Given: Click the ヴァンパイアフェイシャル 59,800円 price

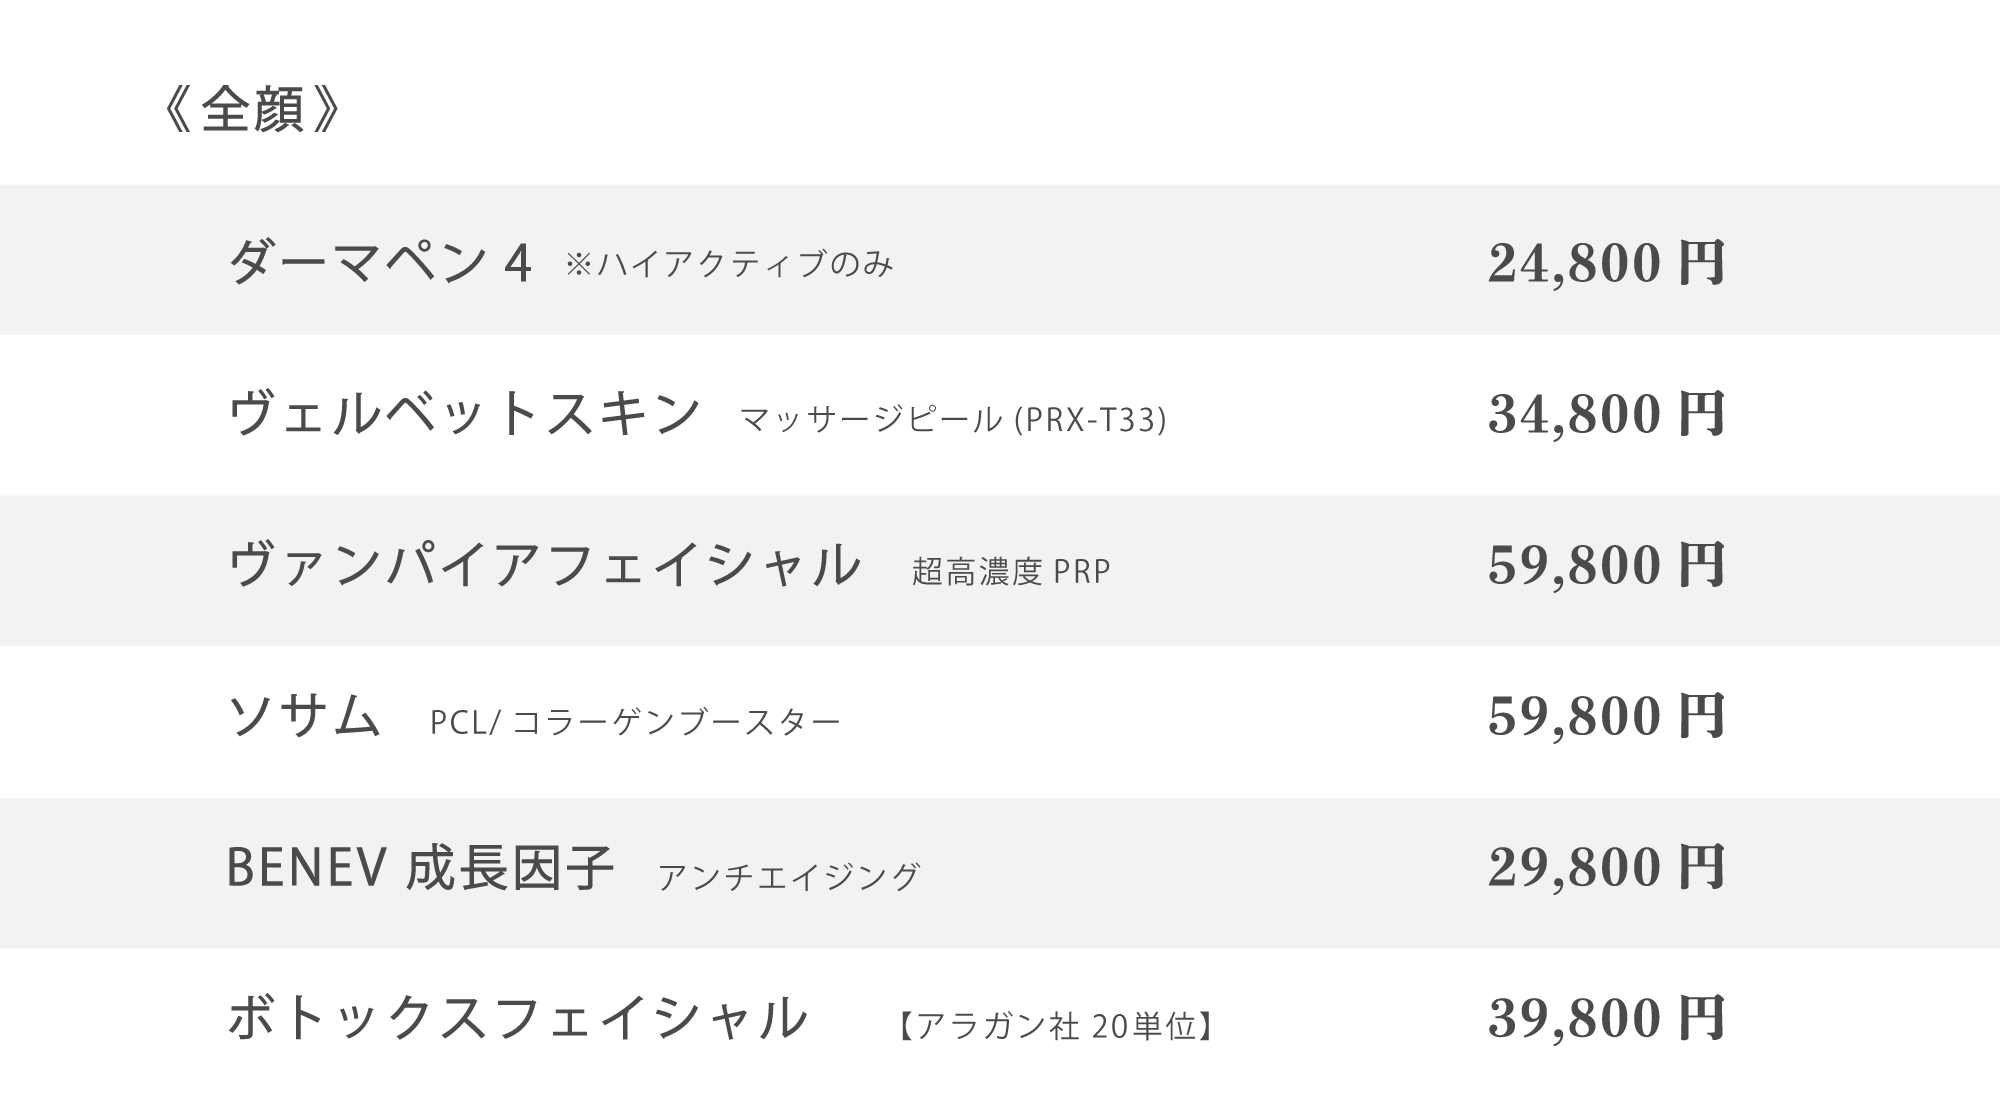Looking at the screenshot, I should tap(1607, 565).
